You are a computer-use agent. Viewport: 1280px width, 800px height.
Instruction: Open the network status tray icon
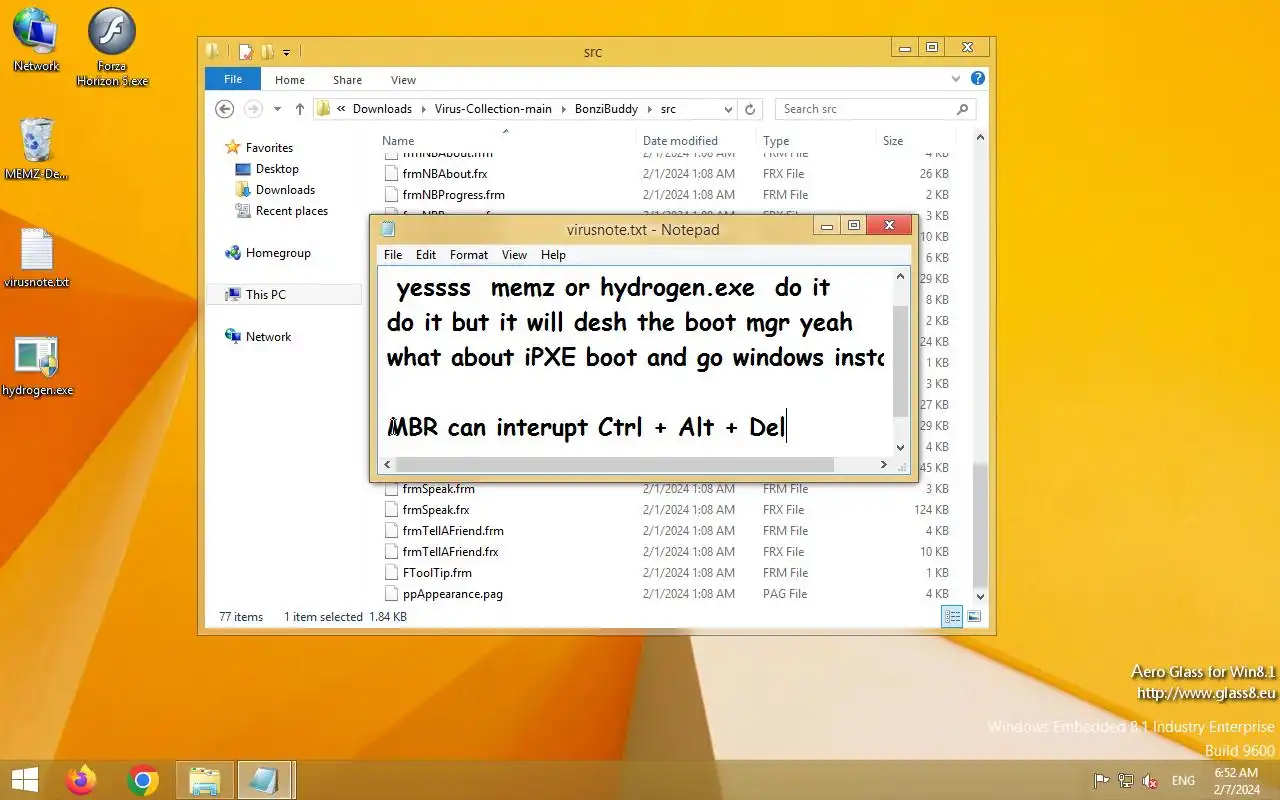click(x=1126, y=781)
